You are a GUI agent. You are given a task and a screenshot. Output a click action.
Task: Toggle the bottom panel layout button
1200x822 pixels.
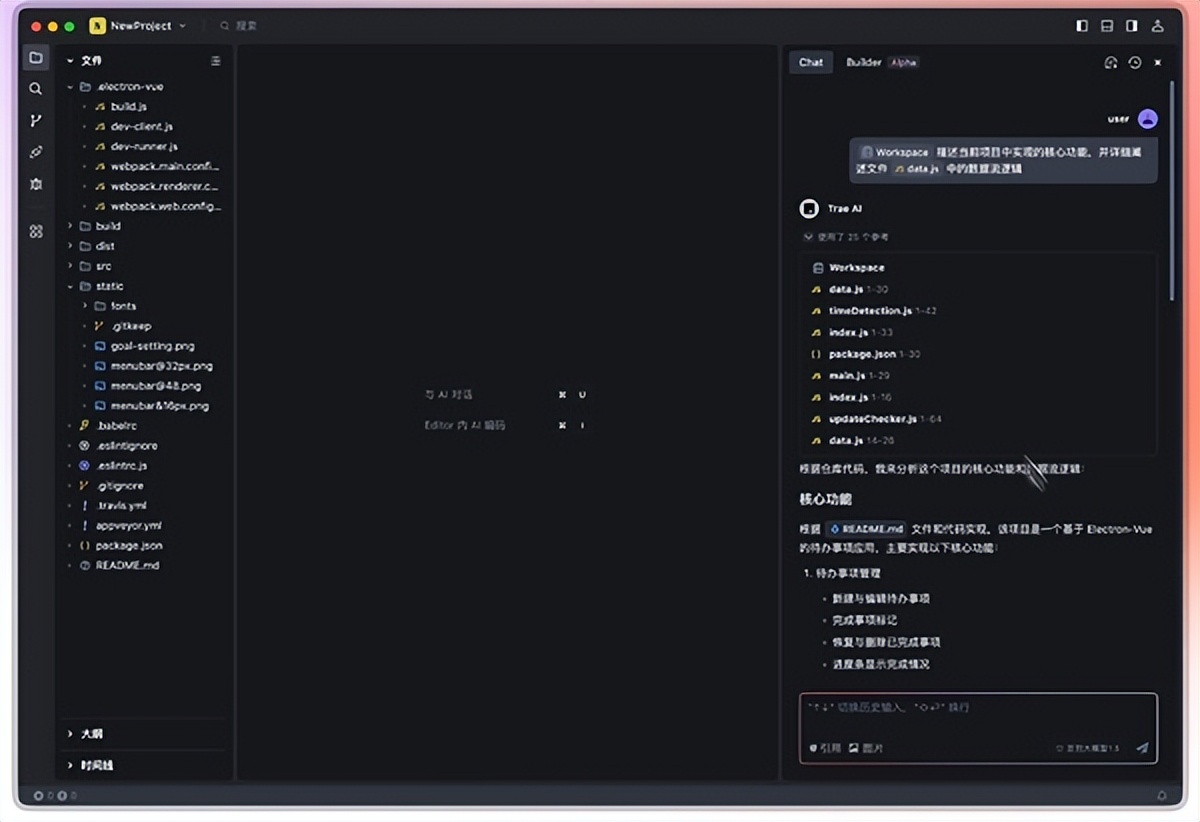1107,26
